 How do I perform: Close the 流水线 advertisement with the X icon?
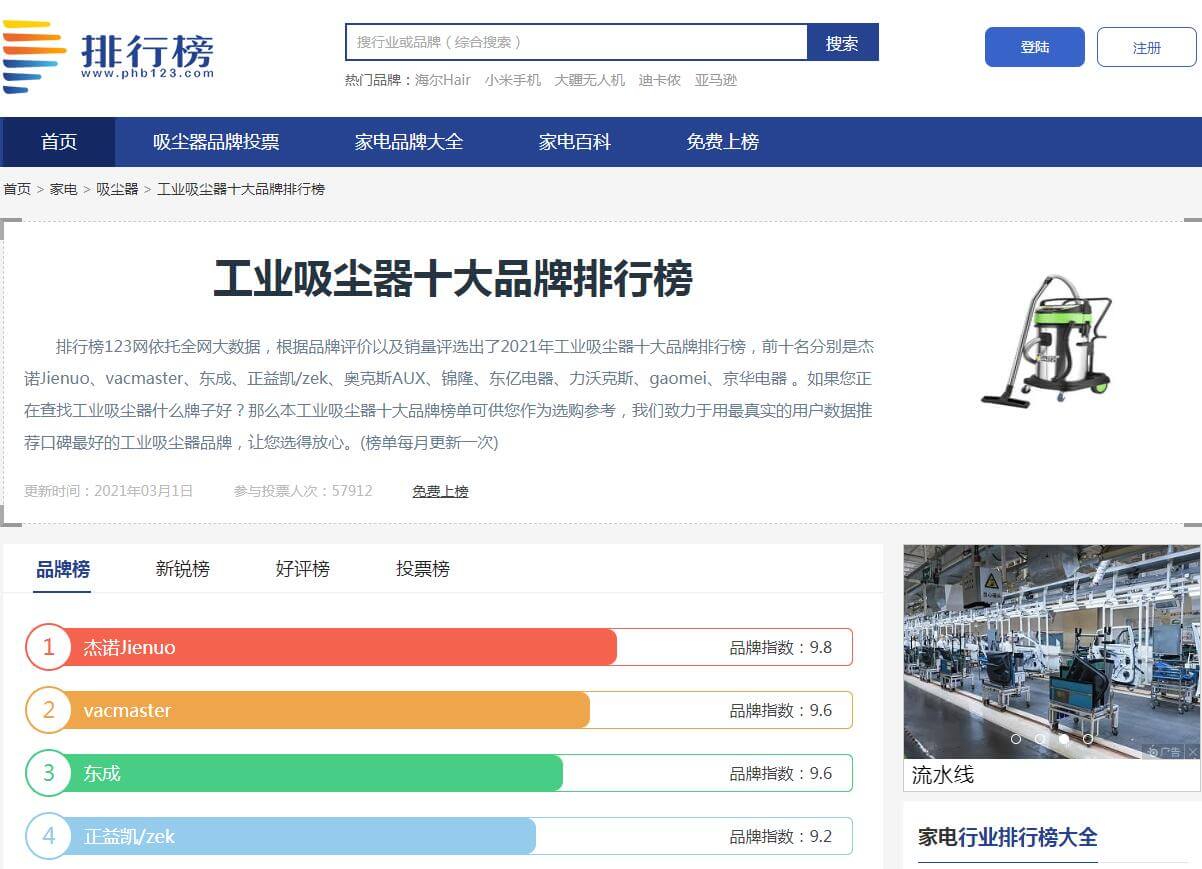[x=1192, y=751]
